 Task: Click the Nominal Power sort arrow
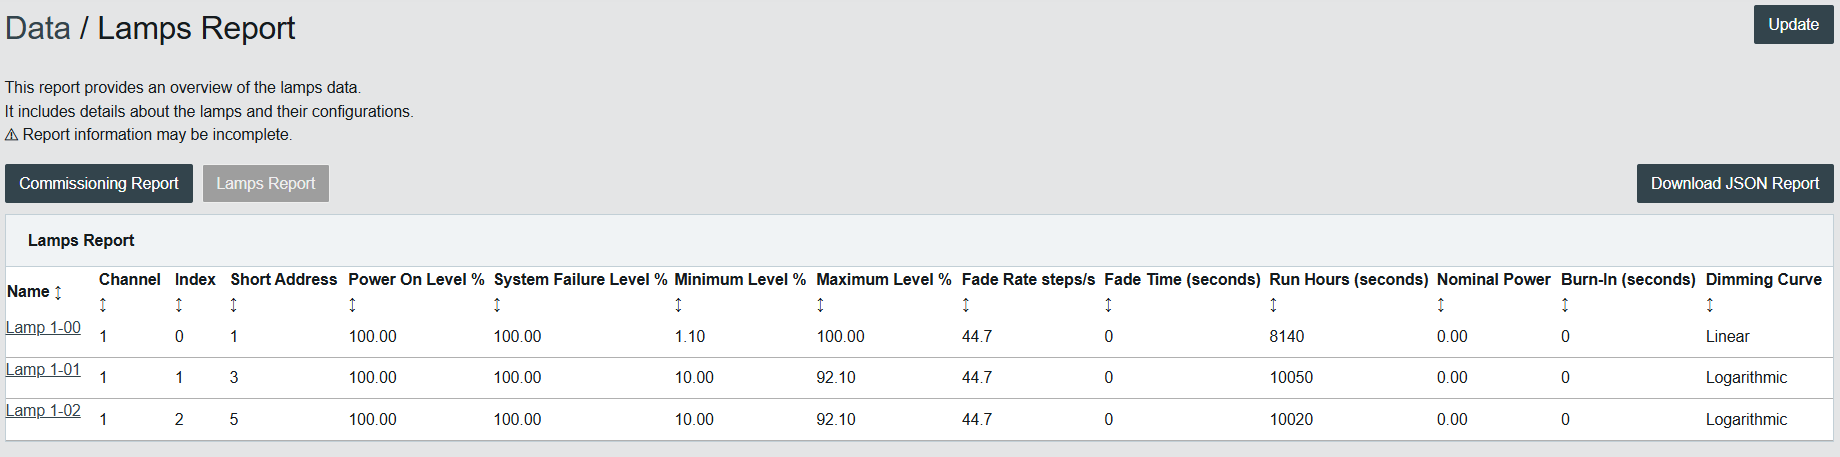click(1441, 305)
